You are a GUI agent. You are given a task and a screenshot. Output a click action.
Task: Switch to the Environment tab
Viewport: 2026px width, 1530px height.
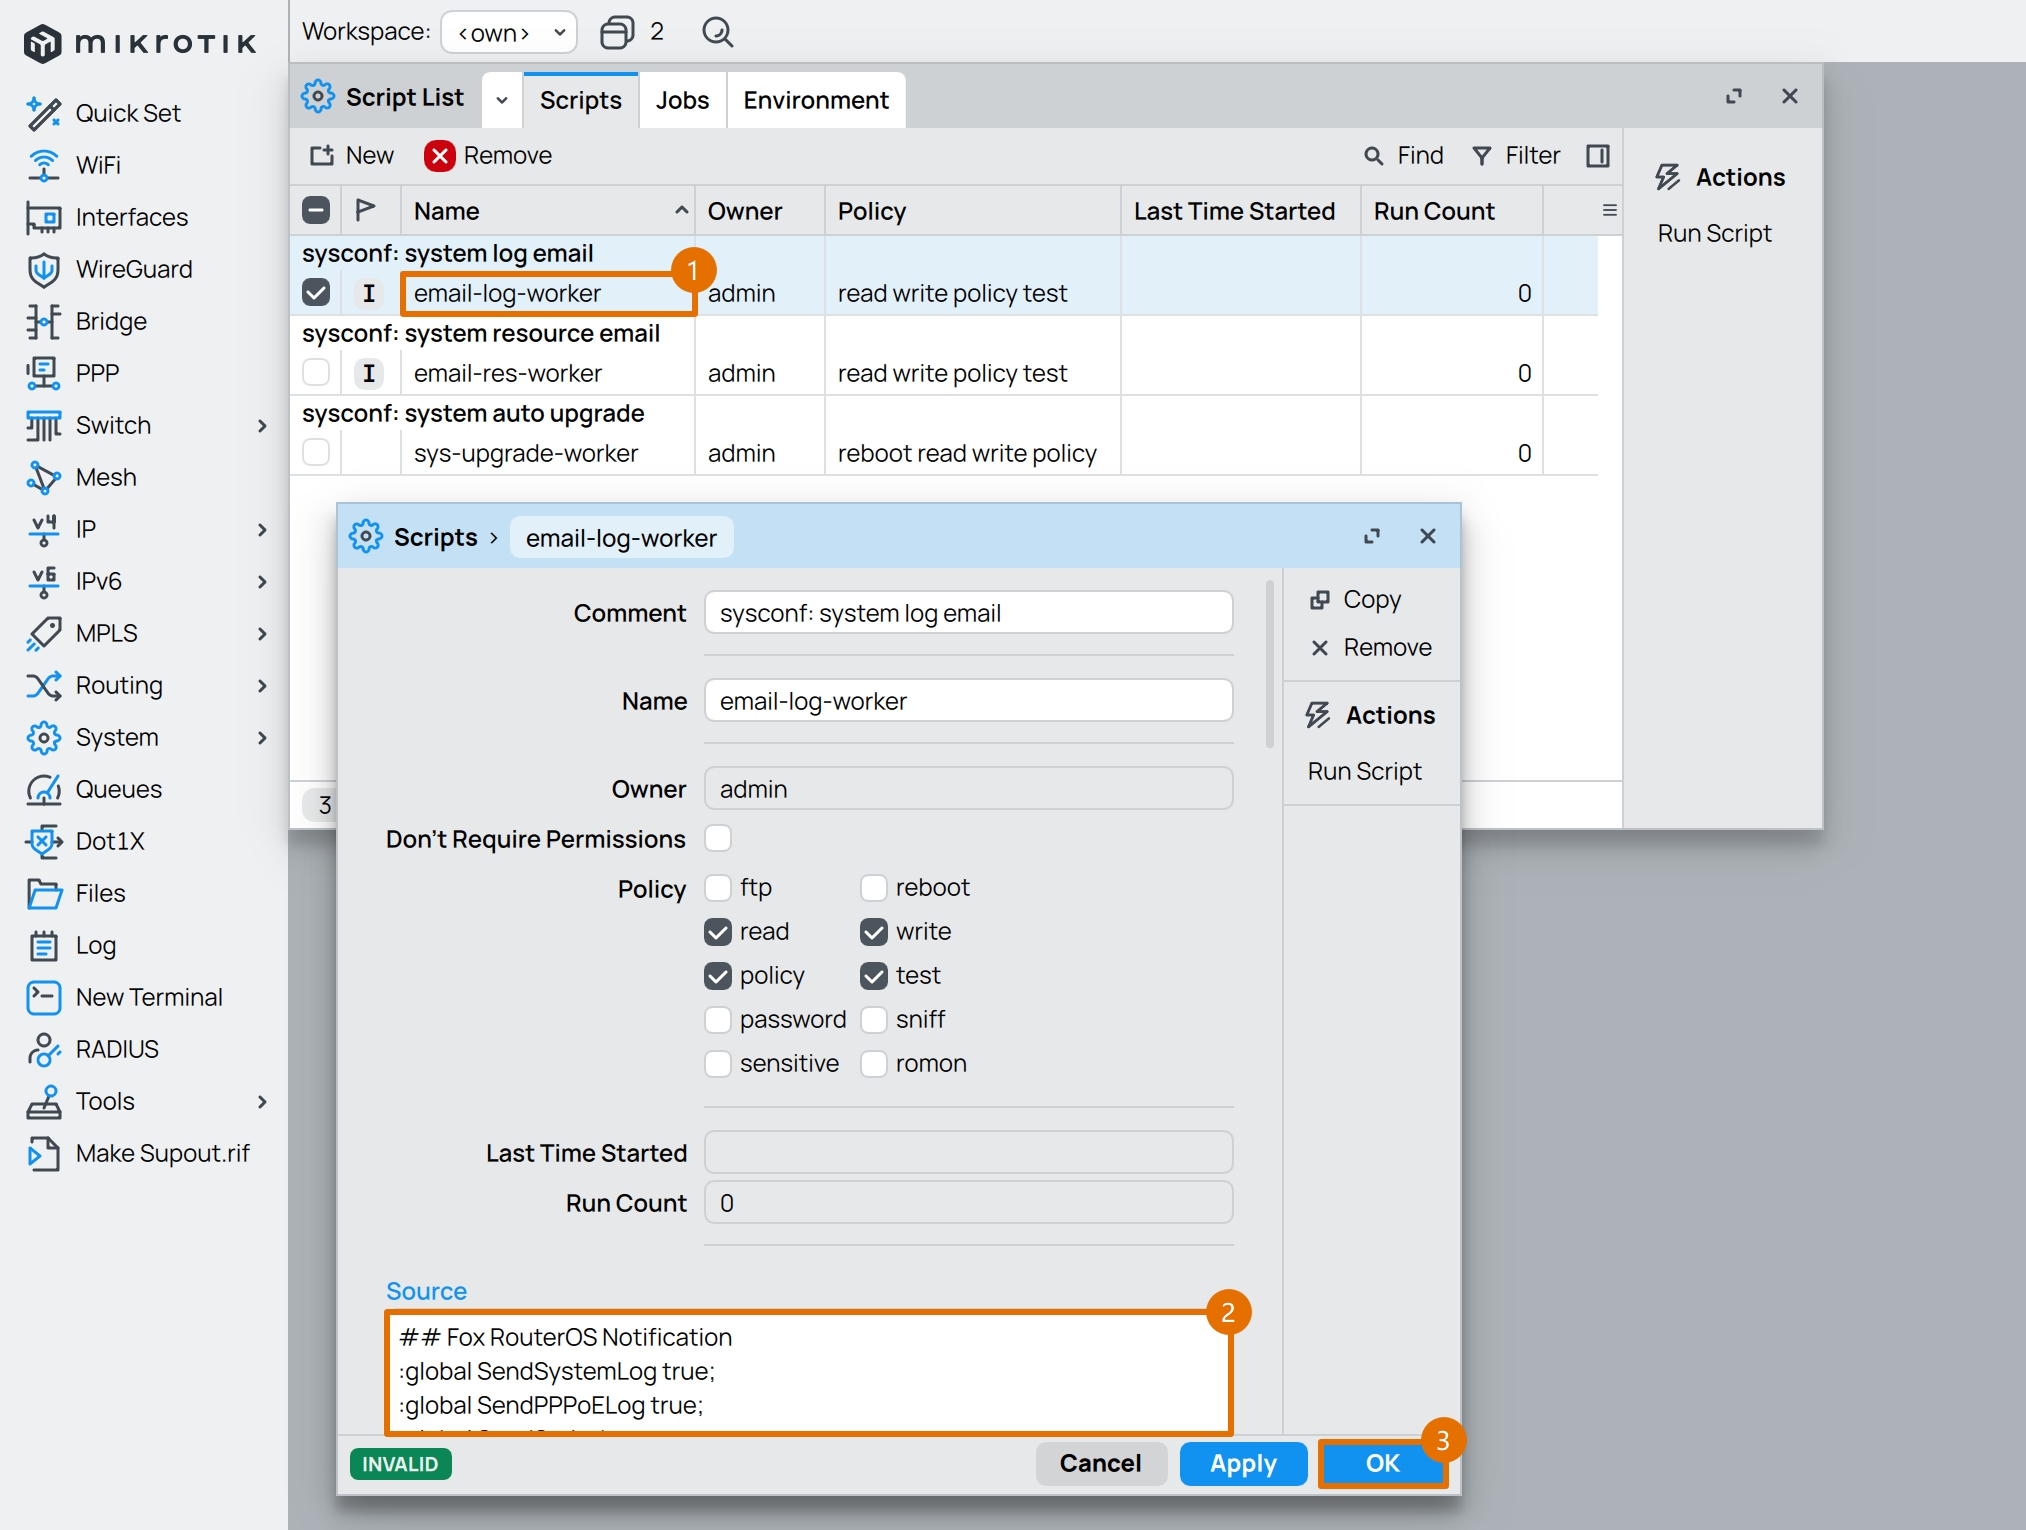816,100
